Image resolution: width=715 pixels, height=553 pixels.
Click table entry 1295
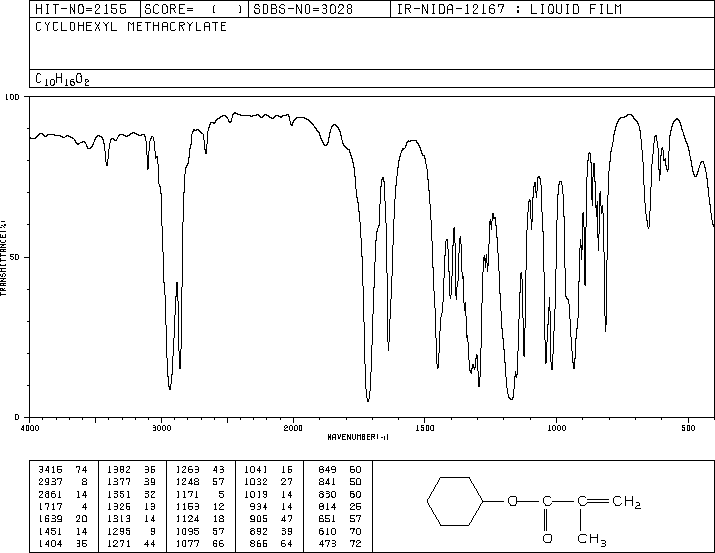(x=119, y=531)
